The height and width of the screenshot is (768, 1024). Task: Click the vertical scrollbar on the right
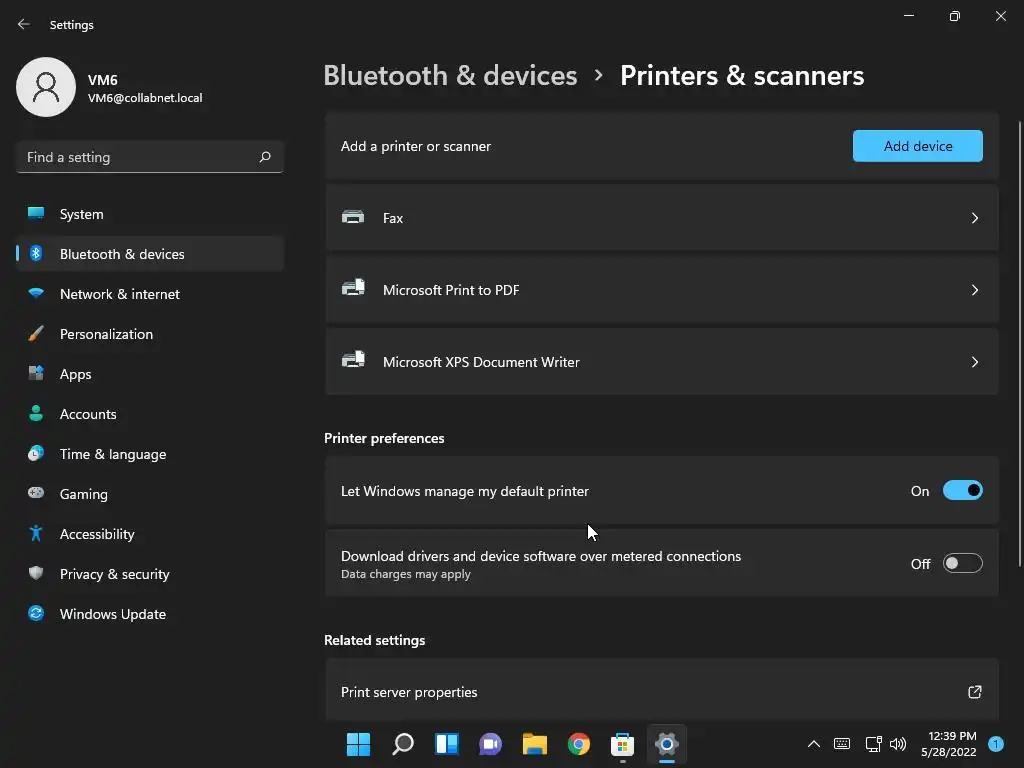click(x=1019, y=343)
